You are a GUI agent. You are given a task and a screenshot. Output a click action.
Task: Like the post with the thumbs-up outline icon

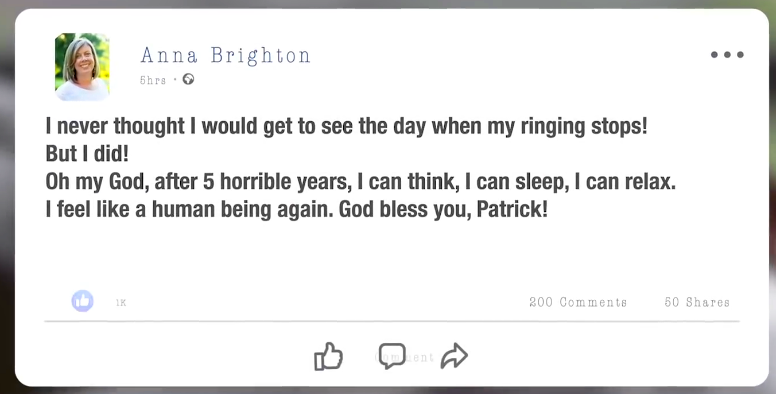tap(329, 356)
